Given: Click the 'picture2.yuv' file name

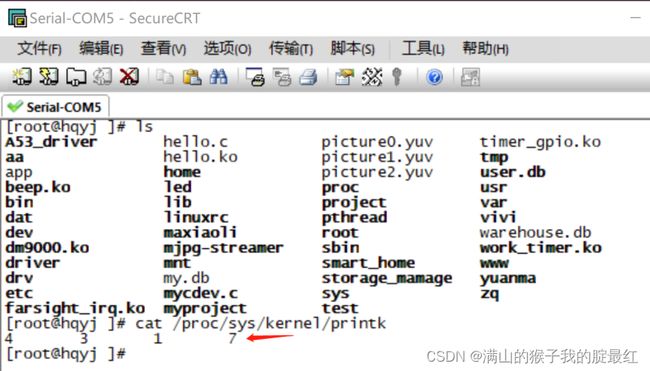Looking at the screenshot, I should tap(377, 172).
